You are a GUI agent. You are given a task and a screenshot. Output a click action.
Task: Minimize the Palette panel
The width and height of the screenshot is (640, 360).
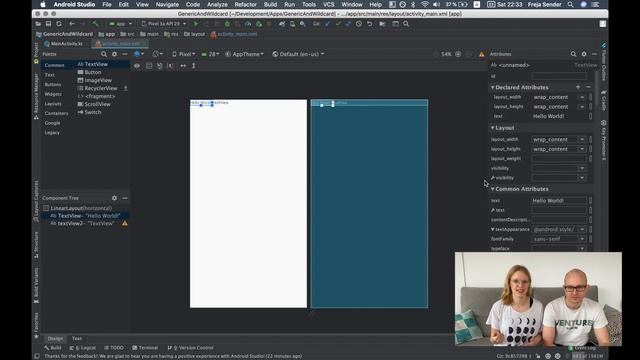[x=125, y=54]
